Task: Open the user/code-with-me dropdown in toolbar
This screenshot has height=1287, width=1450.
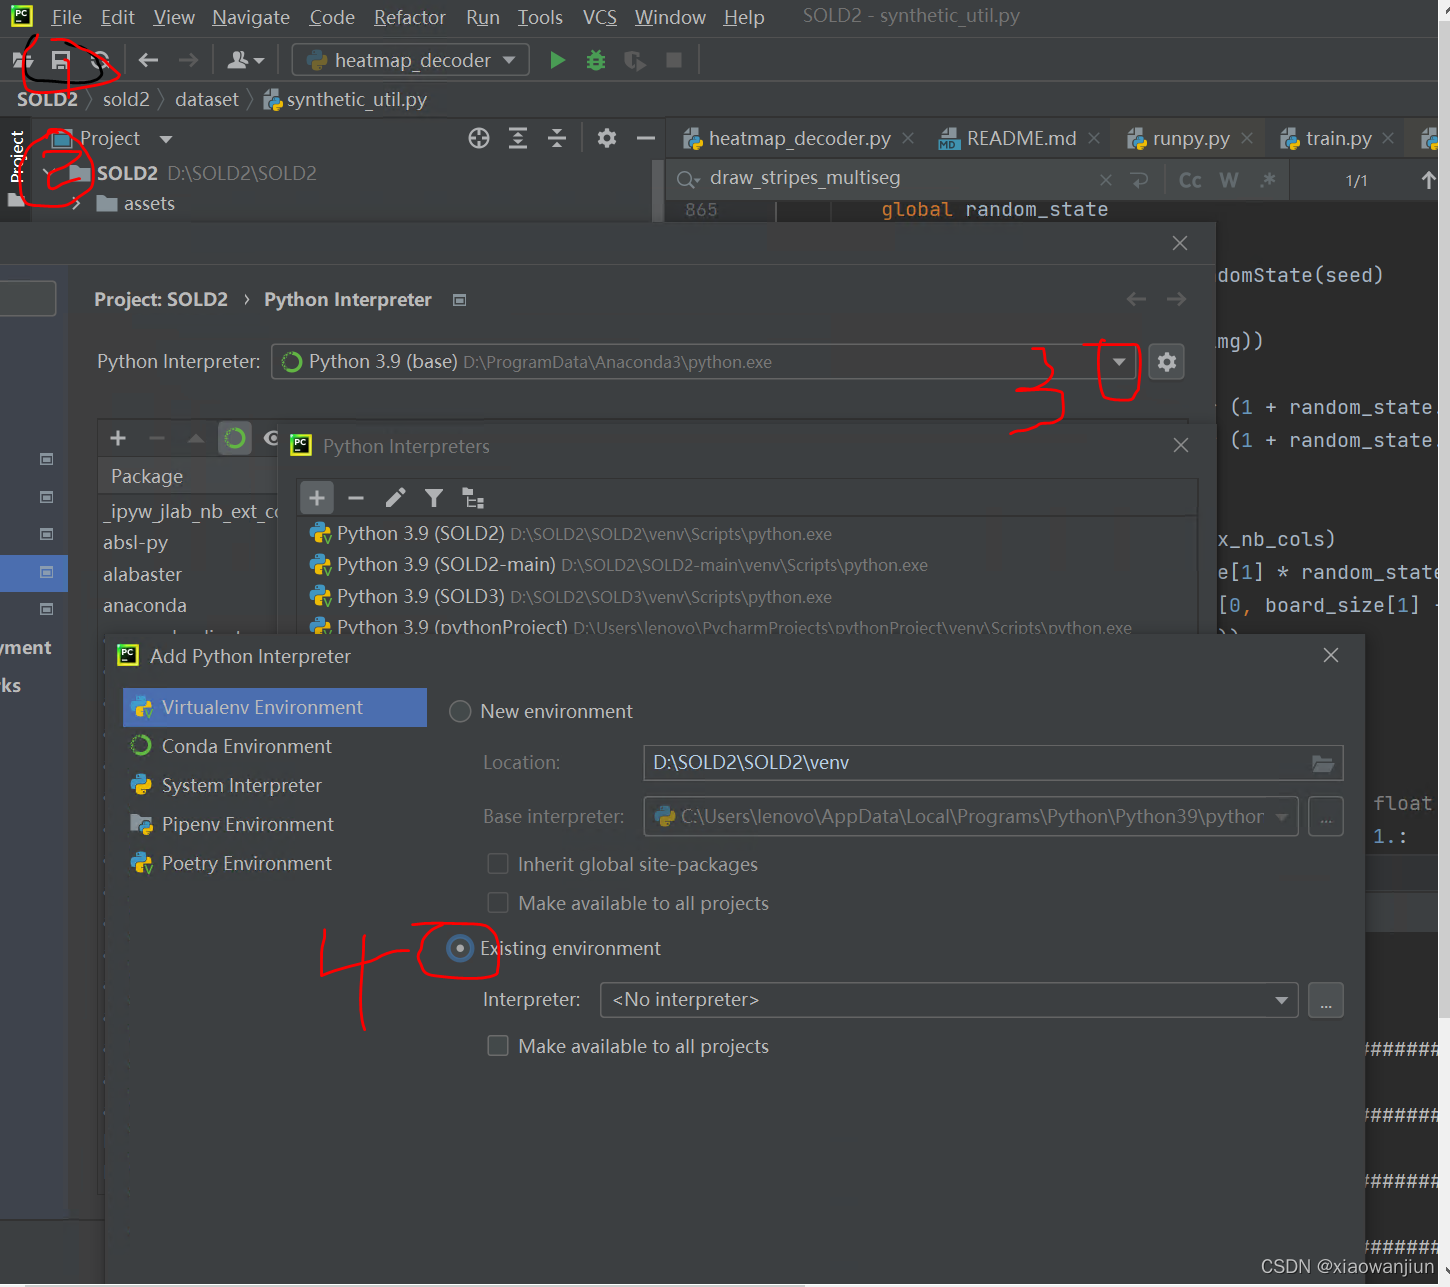Action: 245,61
